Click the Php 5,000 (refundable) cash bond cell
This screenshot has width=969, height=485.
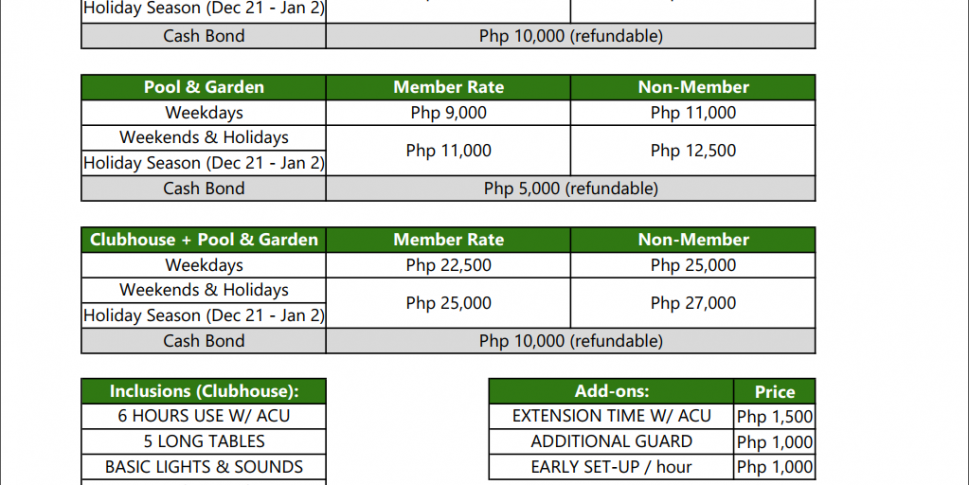(x=570, y=188)
